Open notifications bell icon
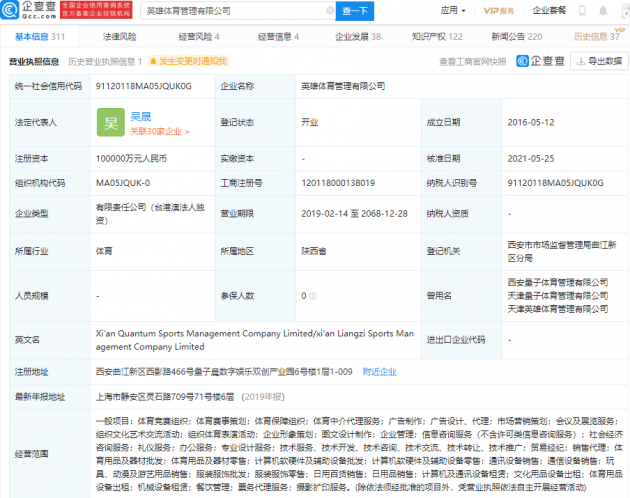This screenshot has height=498, width=630. [x=603, y=11]
